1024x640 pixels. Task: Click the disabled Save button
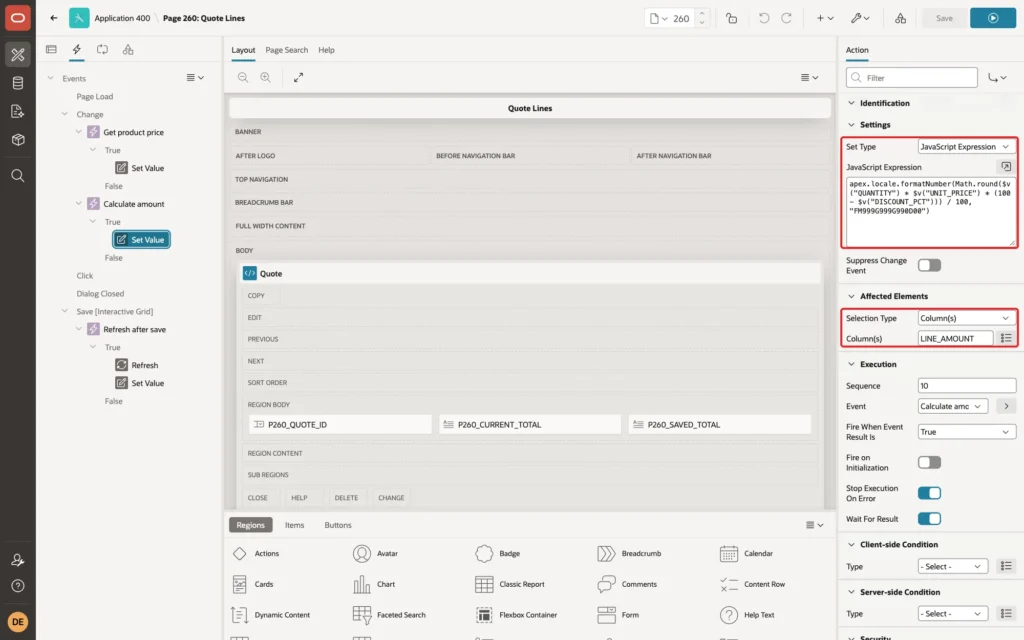pos(944,18)
